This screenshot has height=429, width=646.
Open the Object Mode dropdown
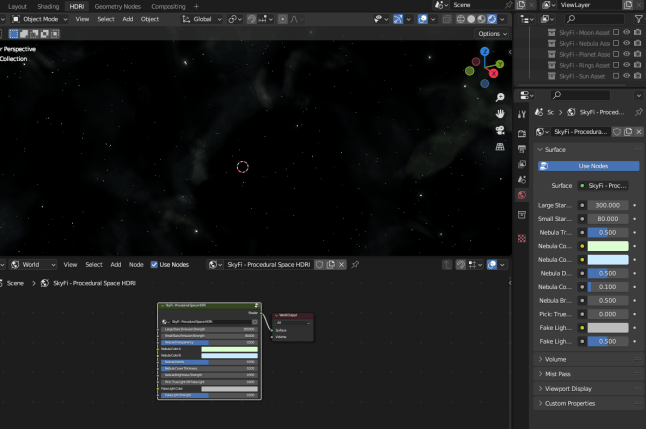pyautogui.click(x=39, y=19)
